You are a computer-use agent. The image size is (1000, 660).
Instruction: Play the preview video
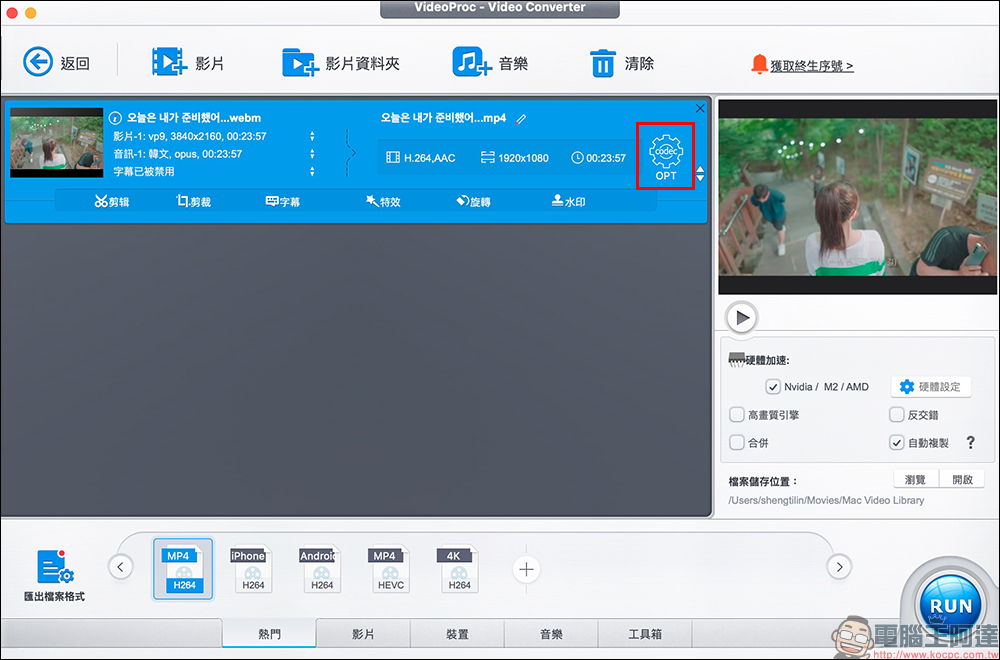click(742, 318)
